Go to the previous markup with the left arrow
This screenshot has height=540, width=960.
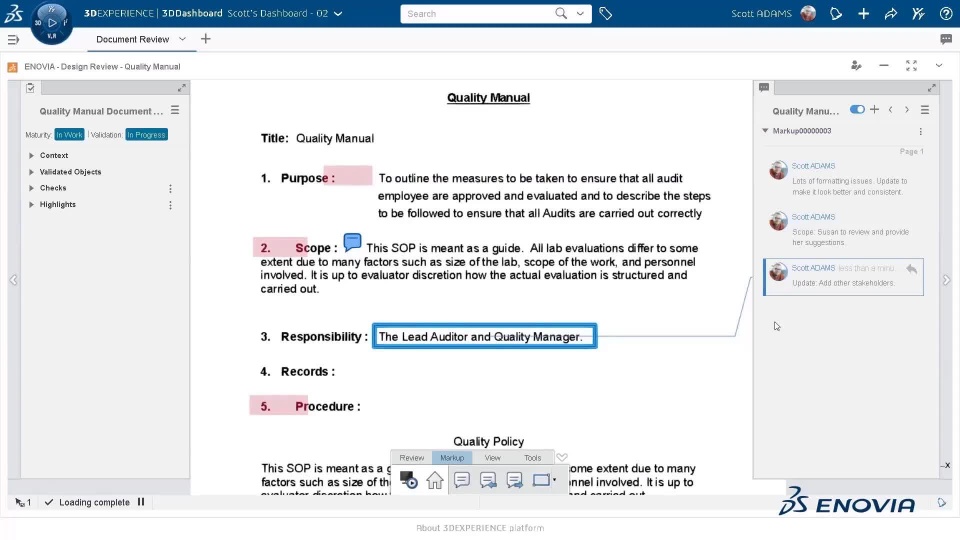point(891,110)
